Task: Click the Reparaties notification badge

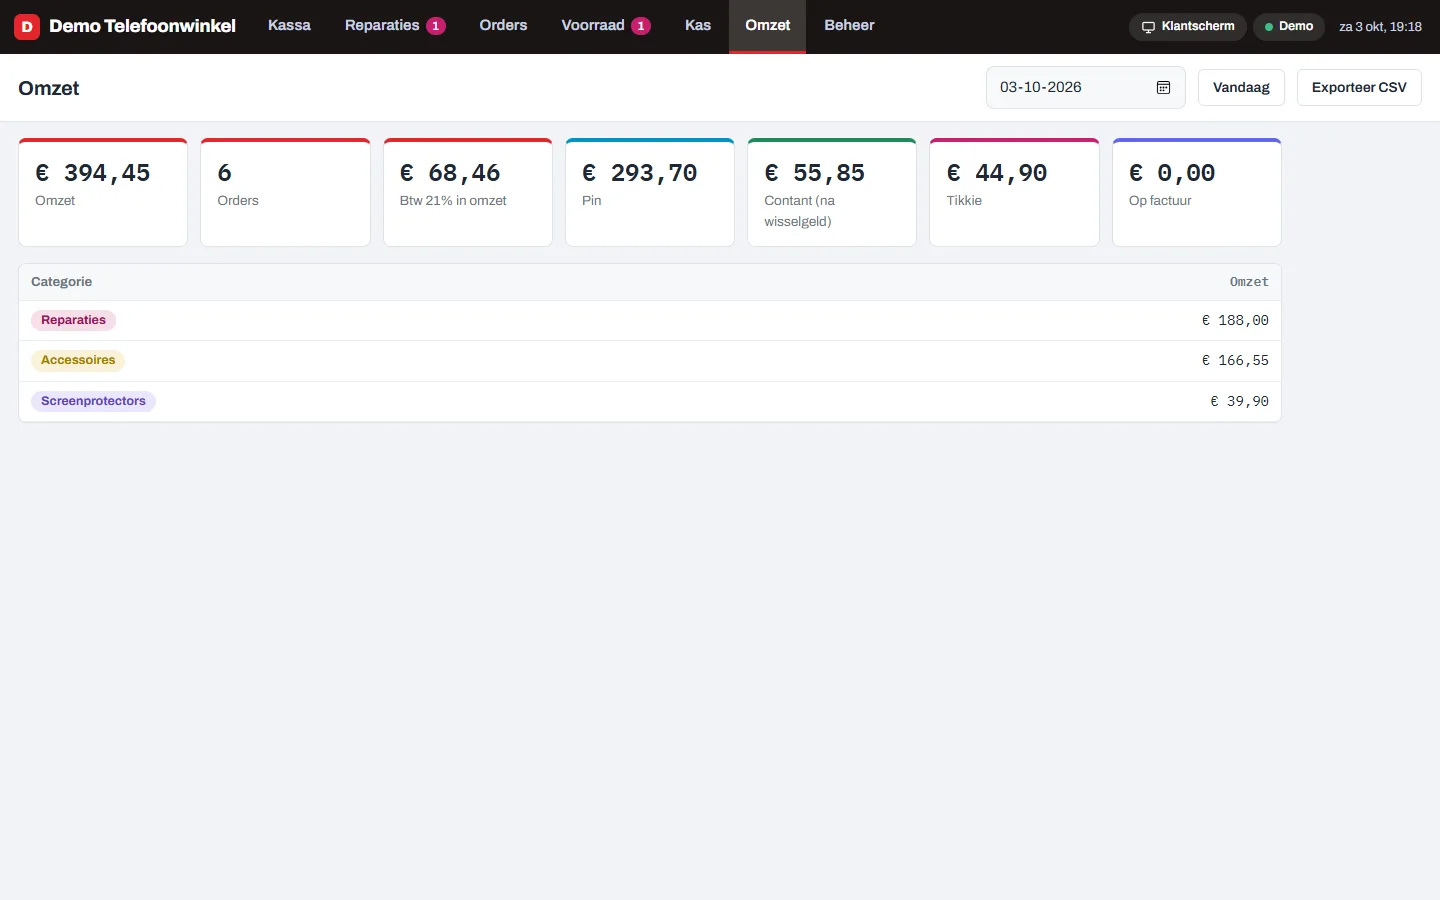Action: coord(436,26)
